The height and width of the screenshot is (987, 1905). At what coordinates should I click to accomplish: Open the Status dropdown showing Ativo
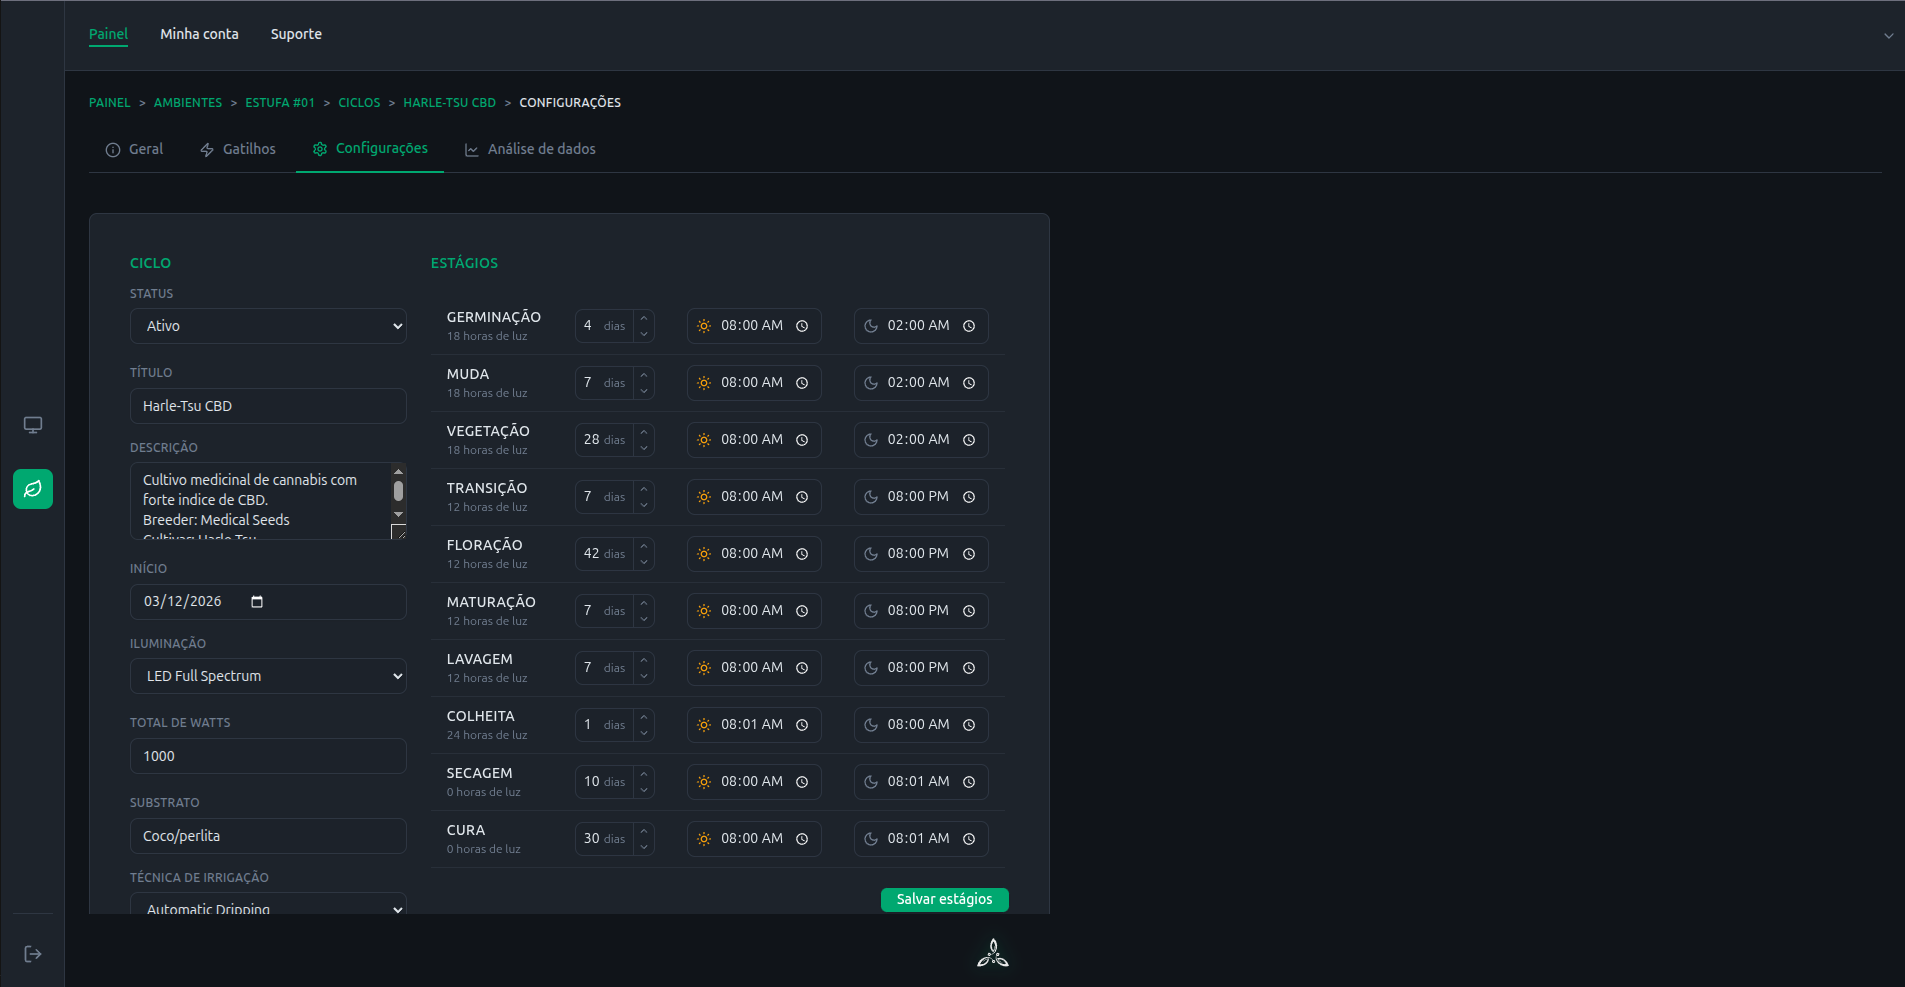pyautogui.click(x=268, y=326)
